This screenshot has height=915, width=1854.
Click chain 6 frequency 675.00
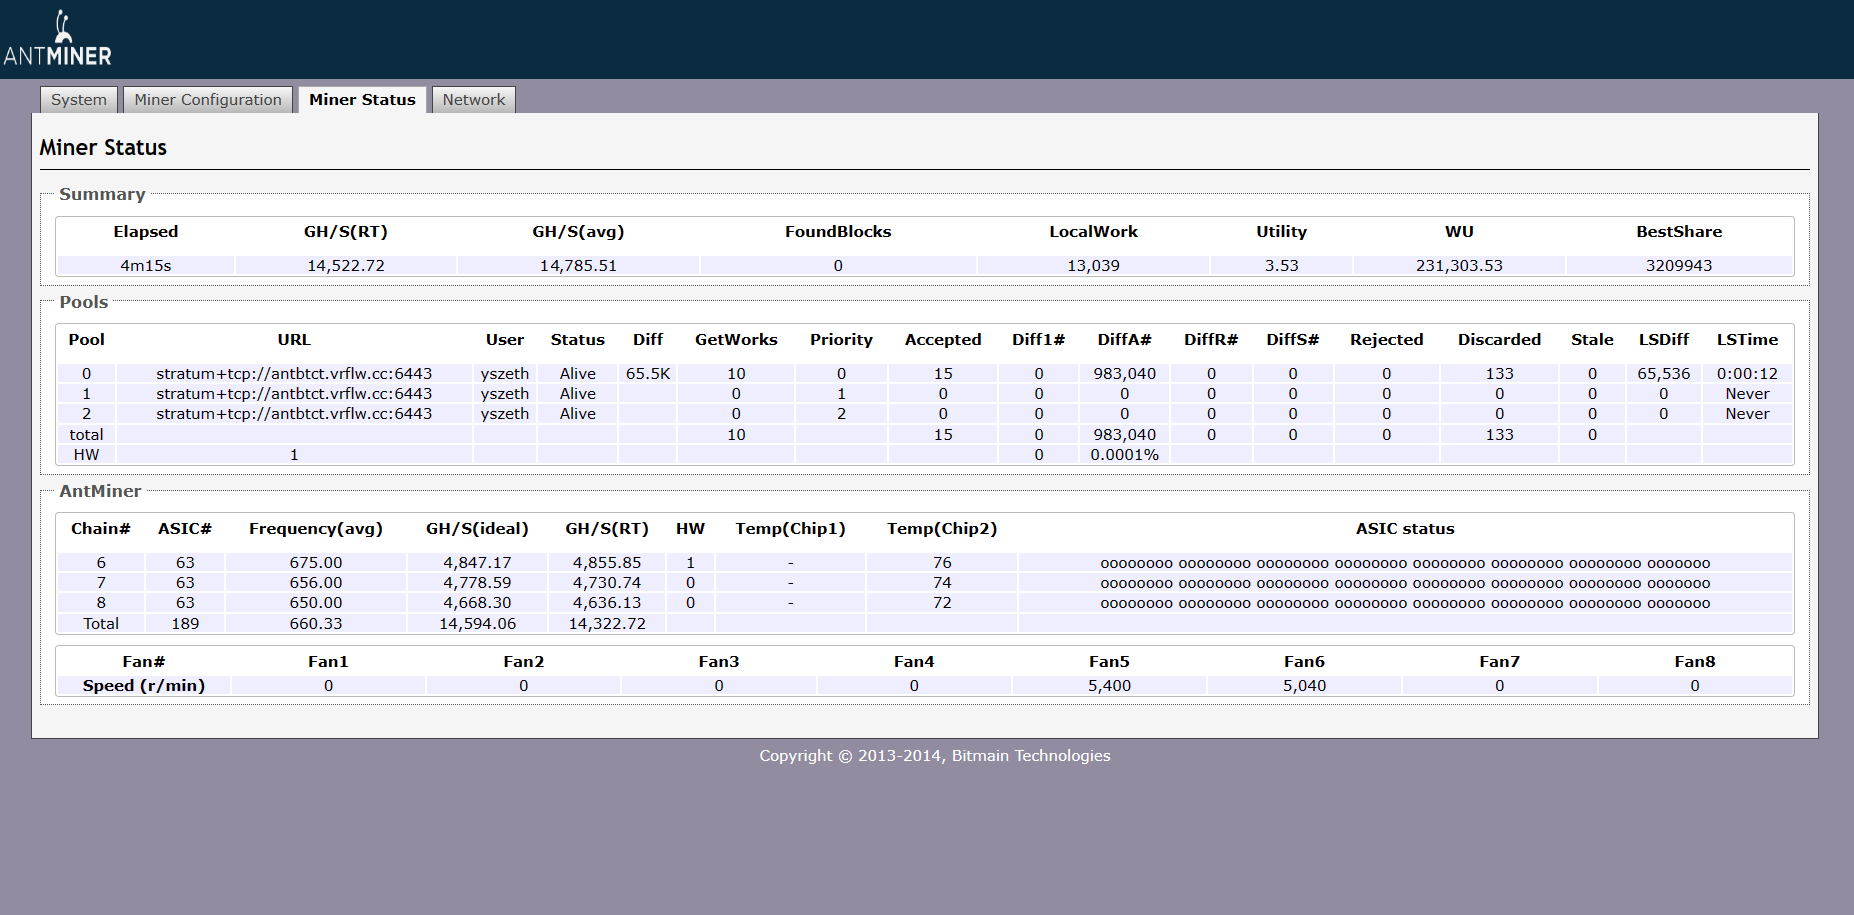click(316, 563)
